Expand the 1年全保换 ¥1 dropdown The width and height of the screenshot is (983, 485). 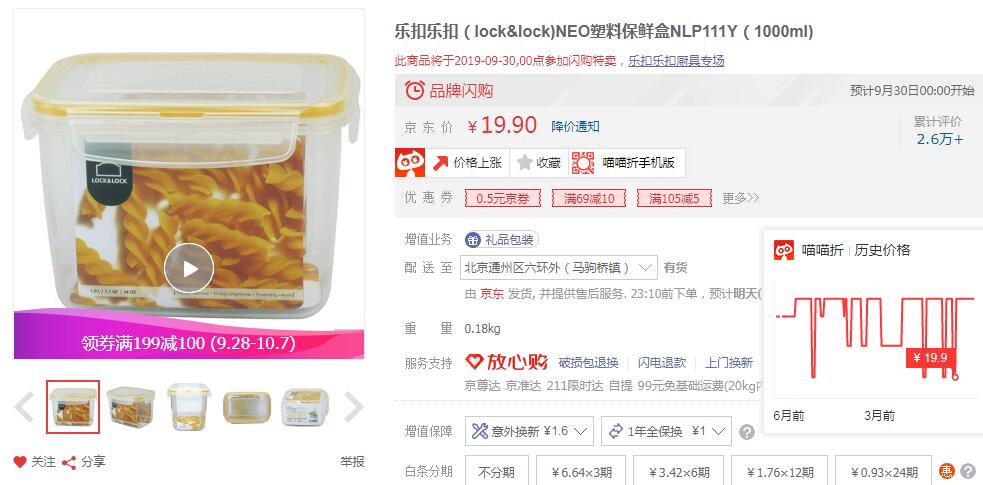(x=666, y=431)
